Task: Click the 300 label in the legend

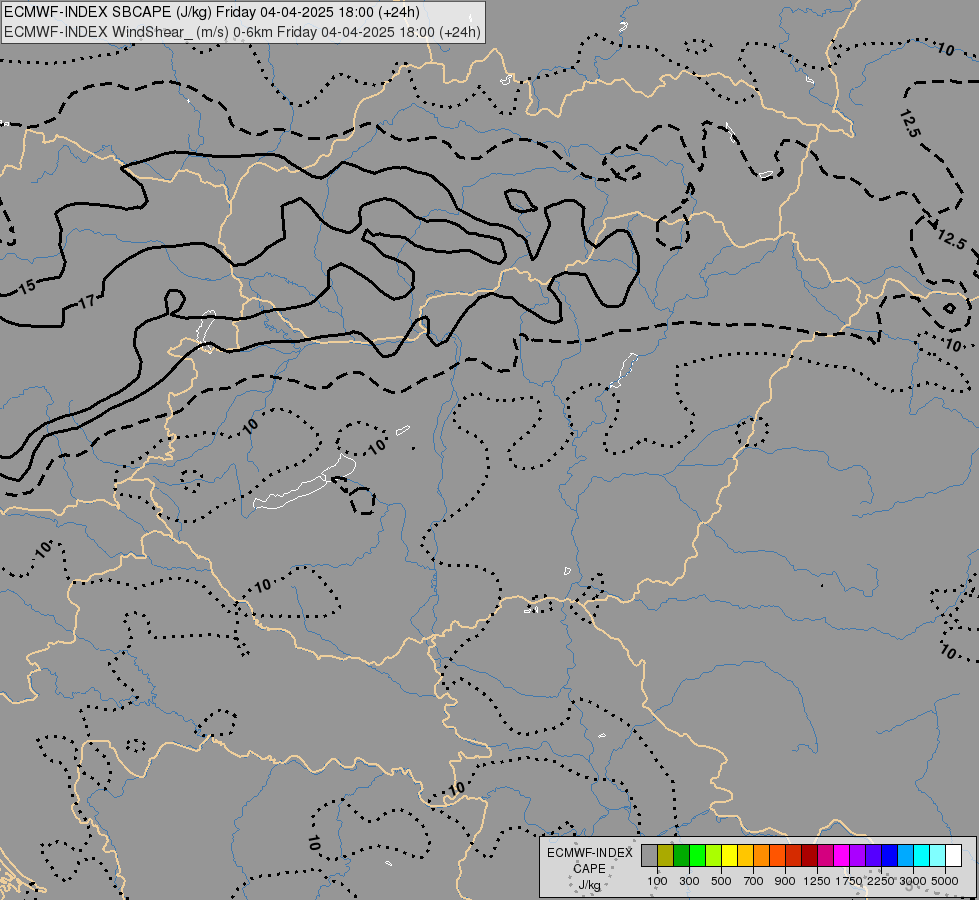Action: [x=689, y=881]
